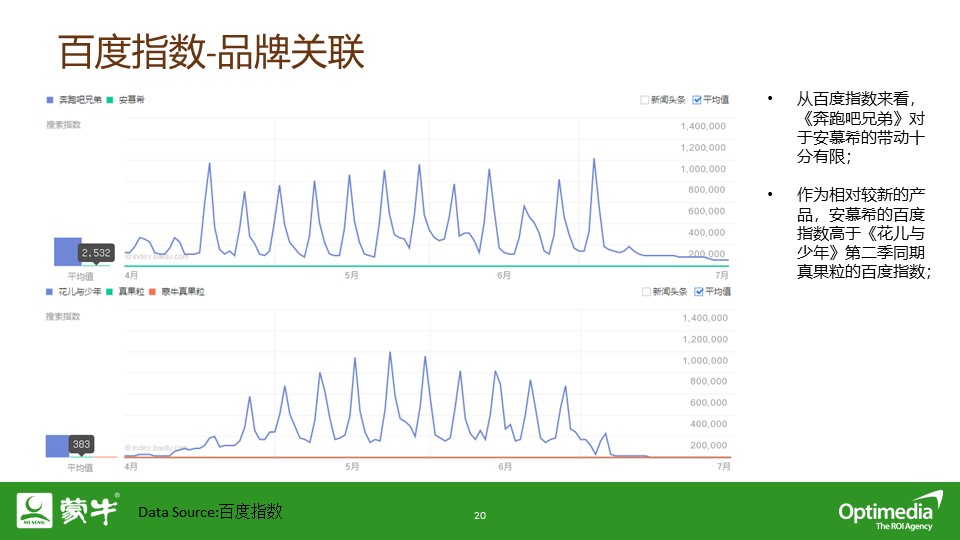960x540 pixels.
Task: Click 平均值 label under top chart bar
Action: coord(80,277)
